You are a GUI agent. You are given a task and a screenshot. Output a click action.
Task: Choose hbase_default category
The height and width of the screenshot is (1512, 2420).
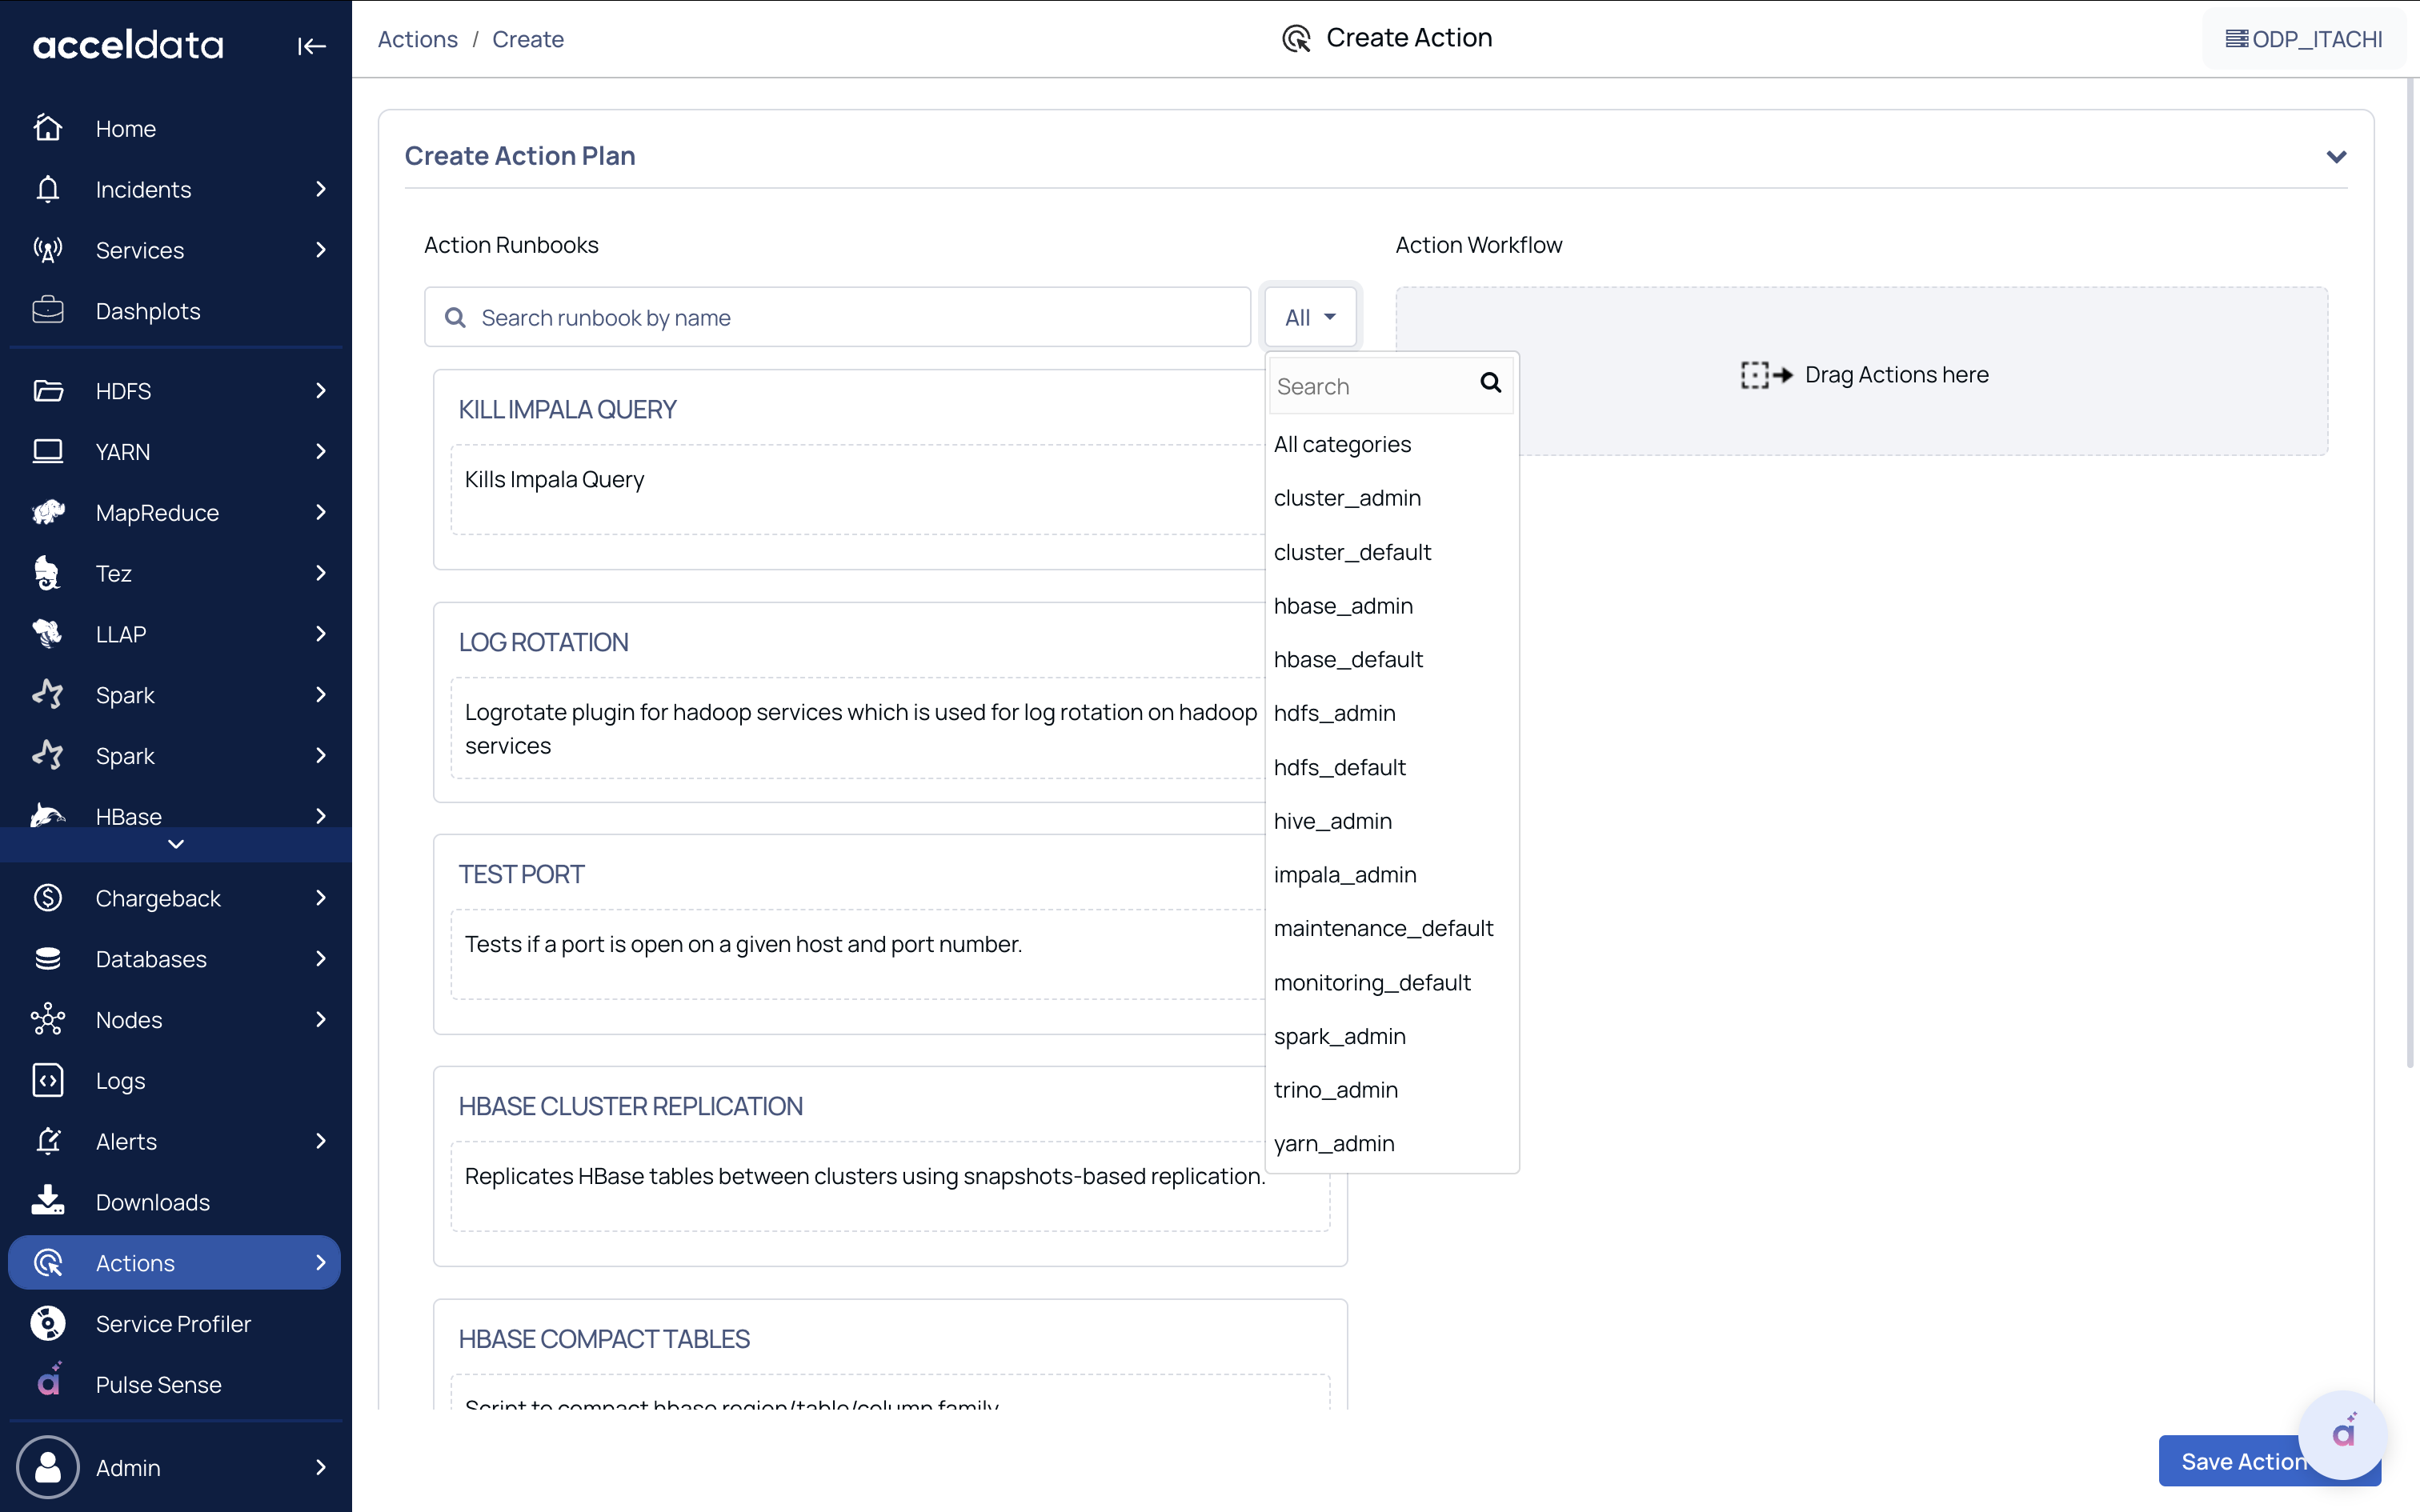click(x=1392, y=660)
